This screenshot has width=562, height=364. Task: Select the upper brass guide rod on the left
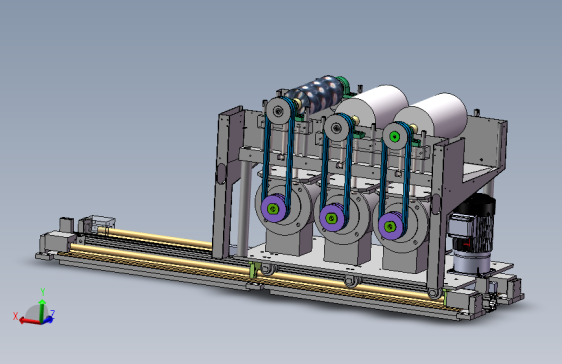(155, 238)
